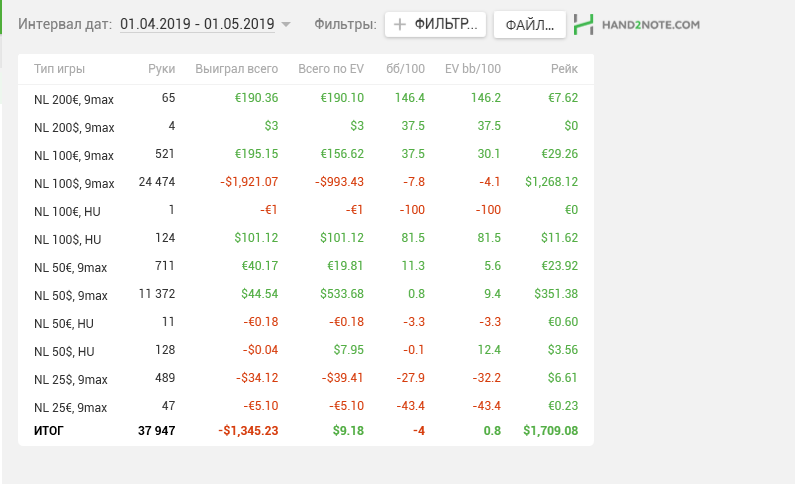The image size is (795, 484).
Task: Sort by the Выиграл всего column header
Action: point(237,69)
